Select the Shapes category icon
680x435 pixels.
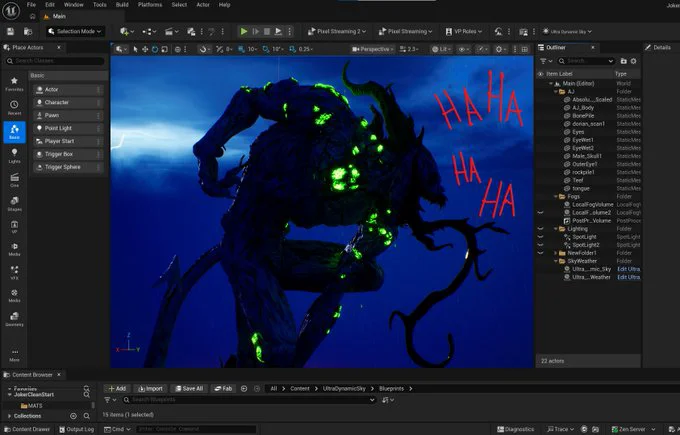coord(14,204)
